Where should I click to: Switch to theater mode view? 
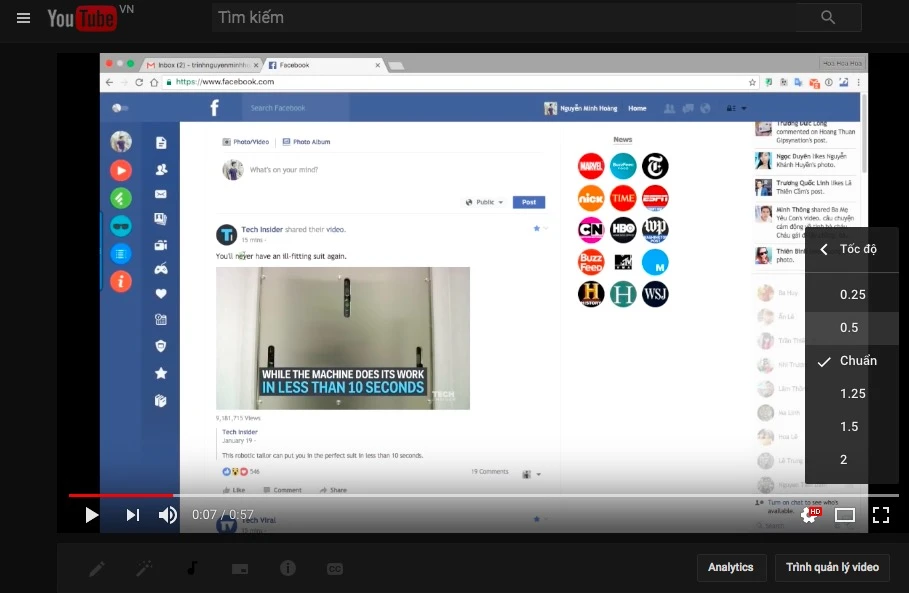click(x=845, y=514)
